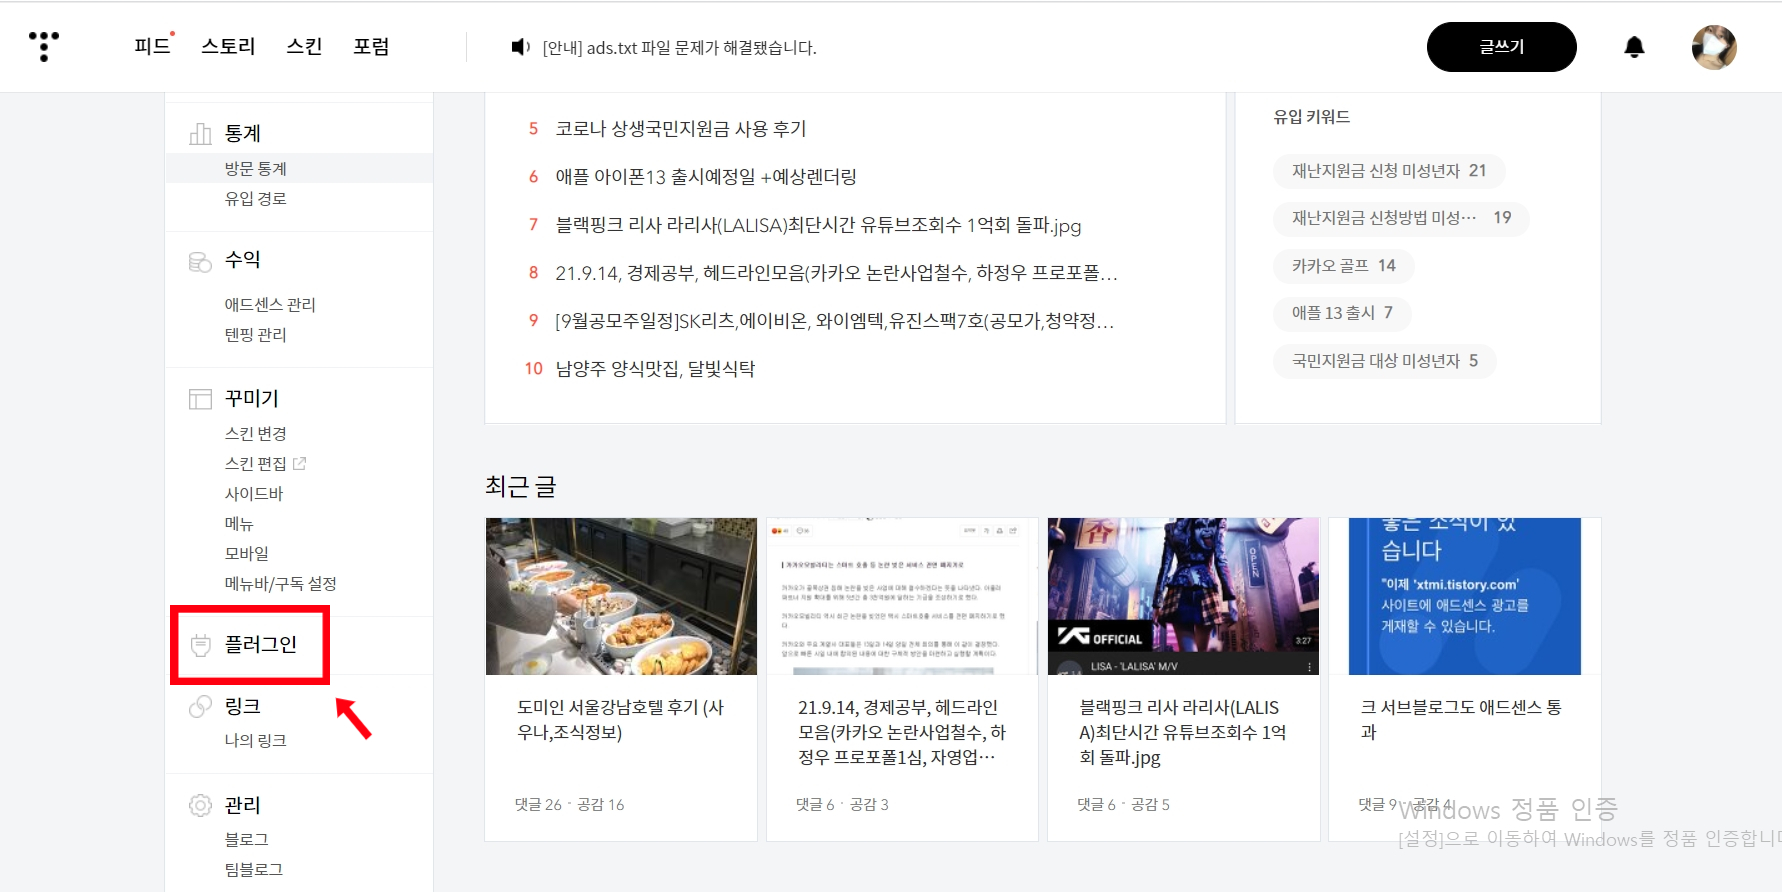Open post ranked 8 경제공부 헤드라인모음
Viewport: 1782px width, 892px height.
pyautogui.click(x=836, y=273)
